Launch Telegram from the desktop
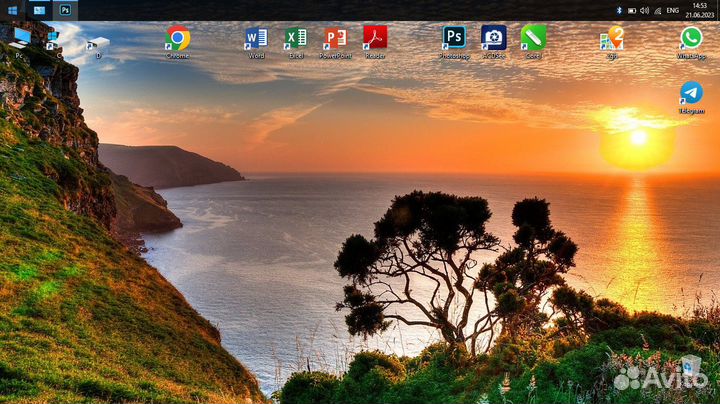Screen dimensions: 720x404 [691, 98]
